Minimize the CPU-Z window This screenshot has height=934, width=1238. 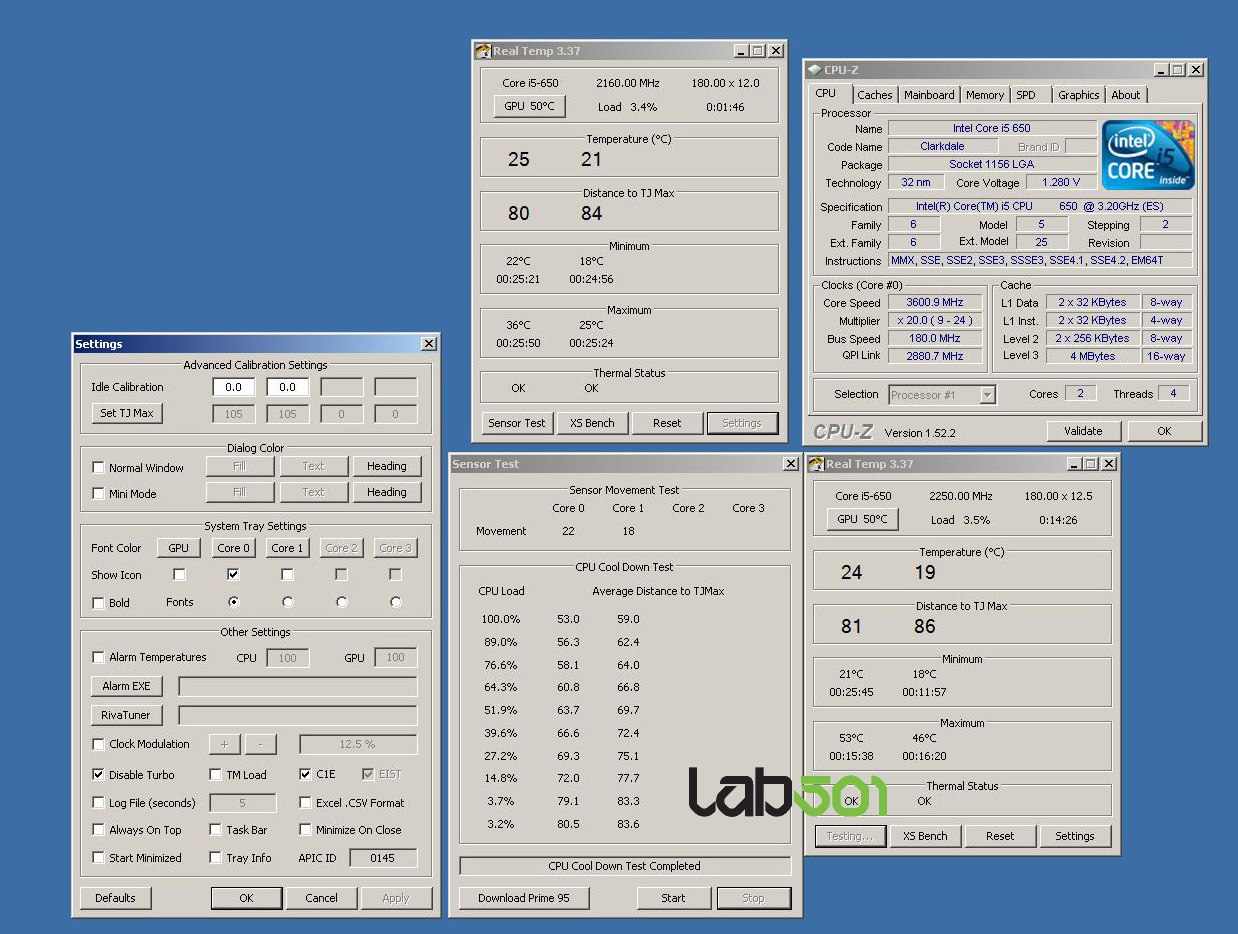[x=1160, y=70]
